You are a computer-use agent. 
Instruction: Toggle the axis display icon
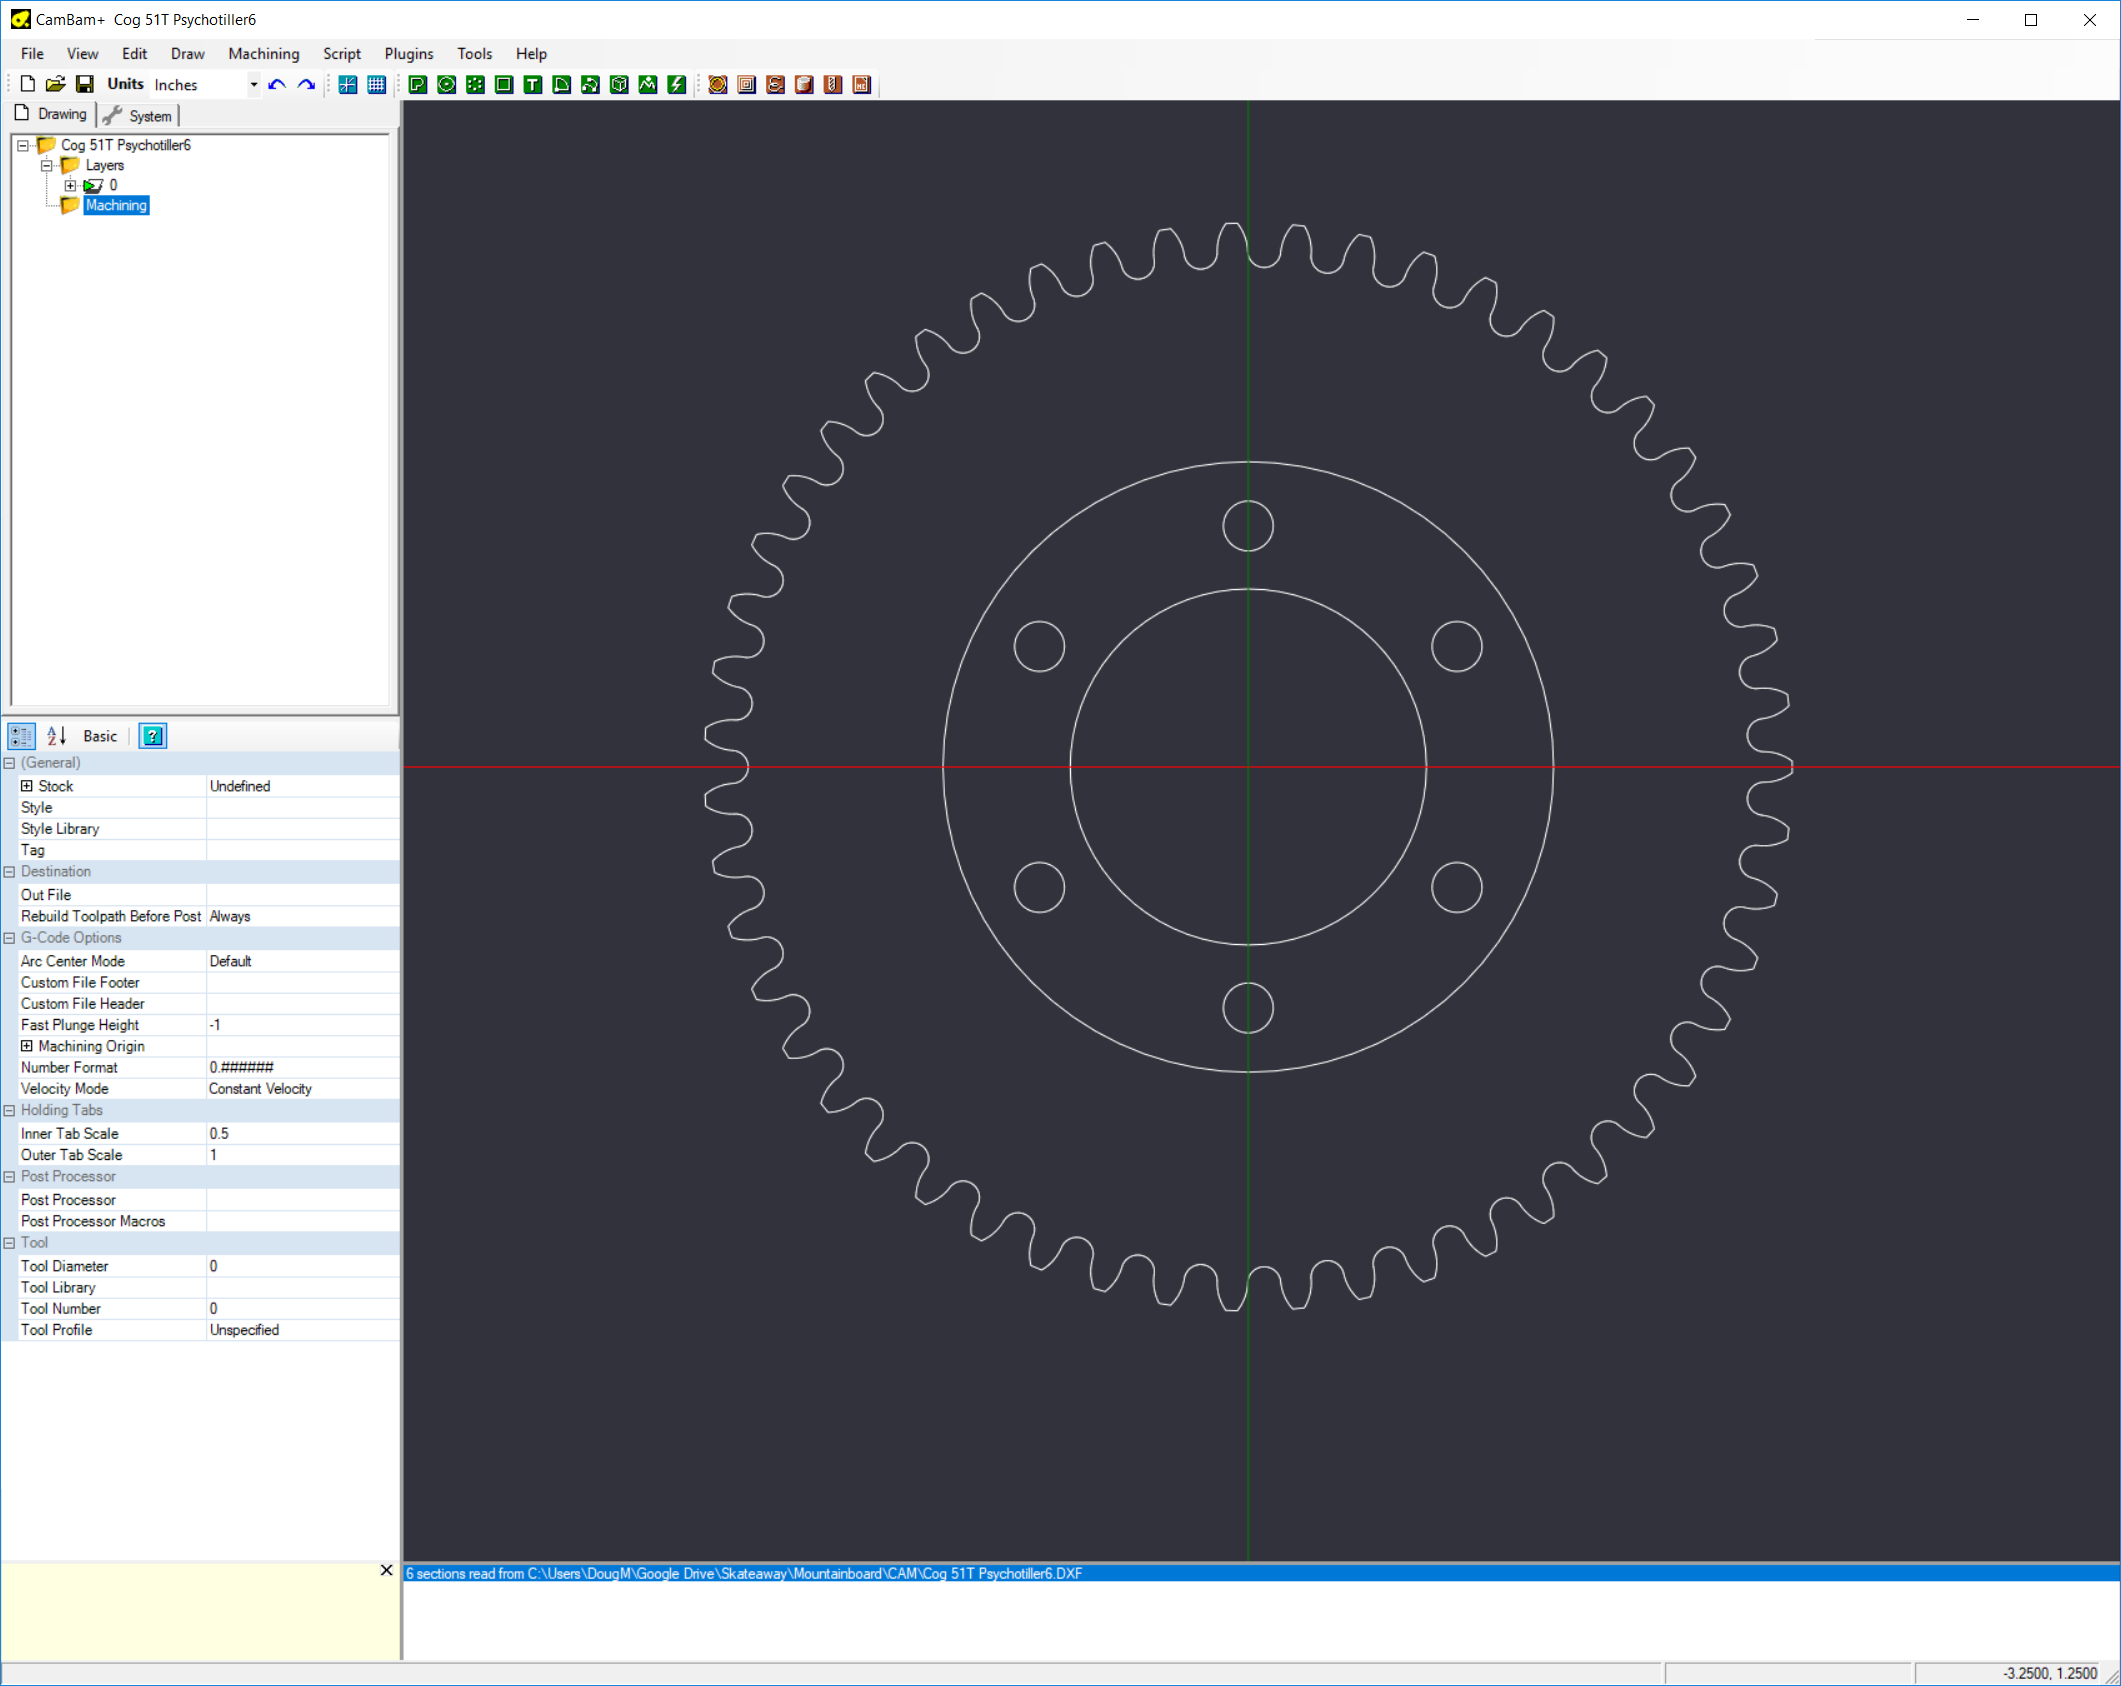coord(347,85)
